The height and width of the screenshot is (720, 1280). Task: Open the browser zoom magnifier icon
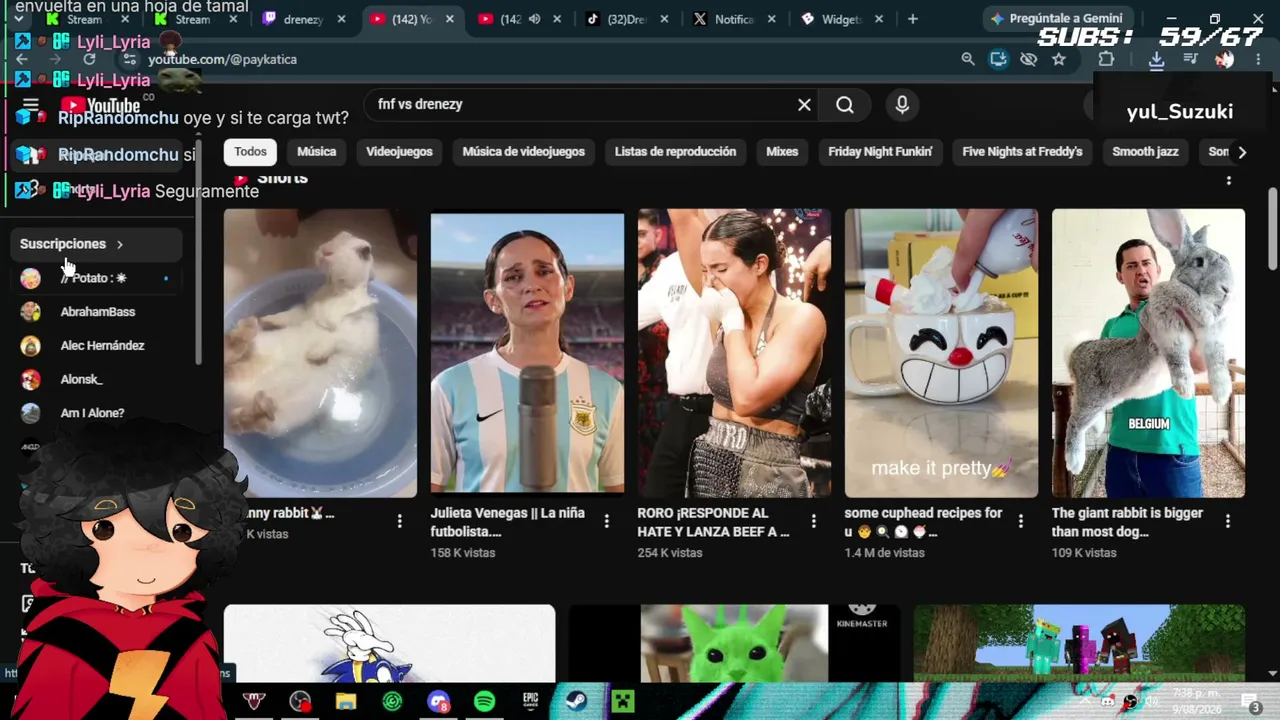[x=968, y=59]
